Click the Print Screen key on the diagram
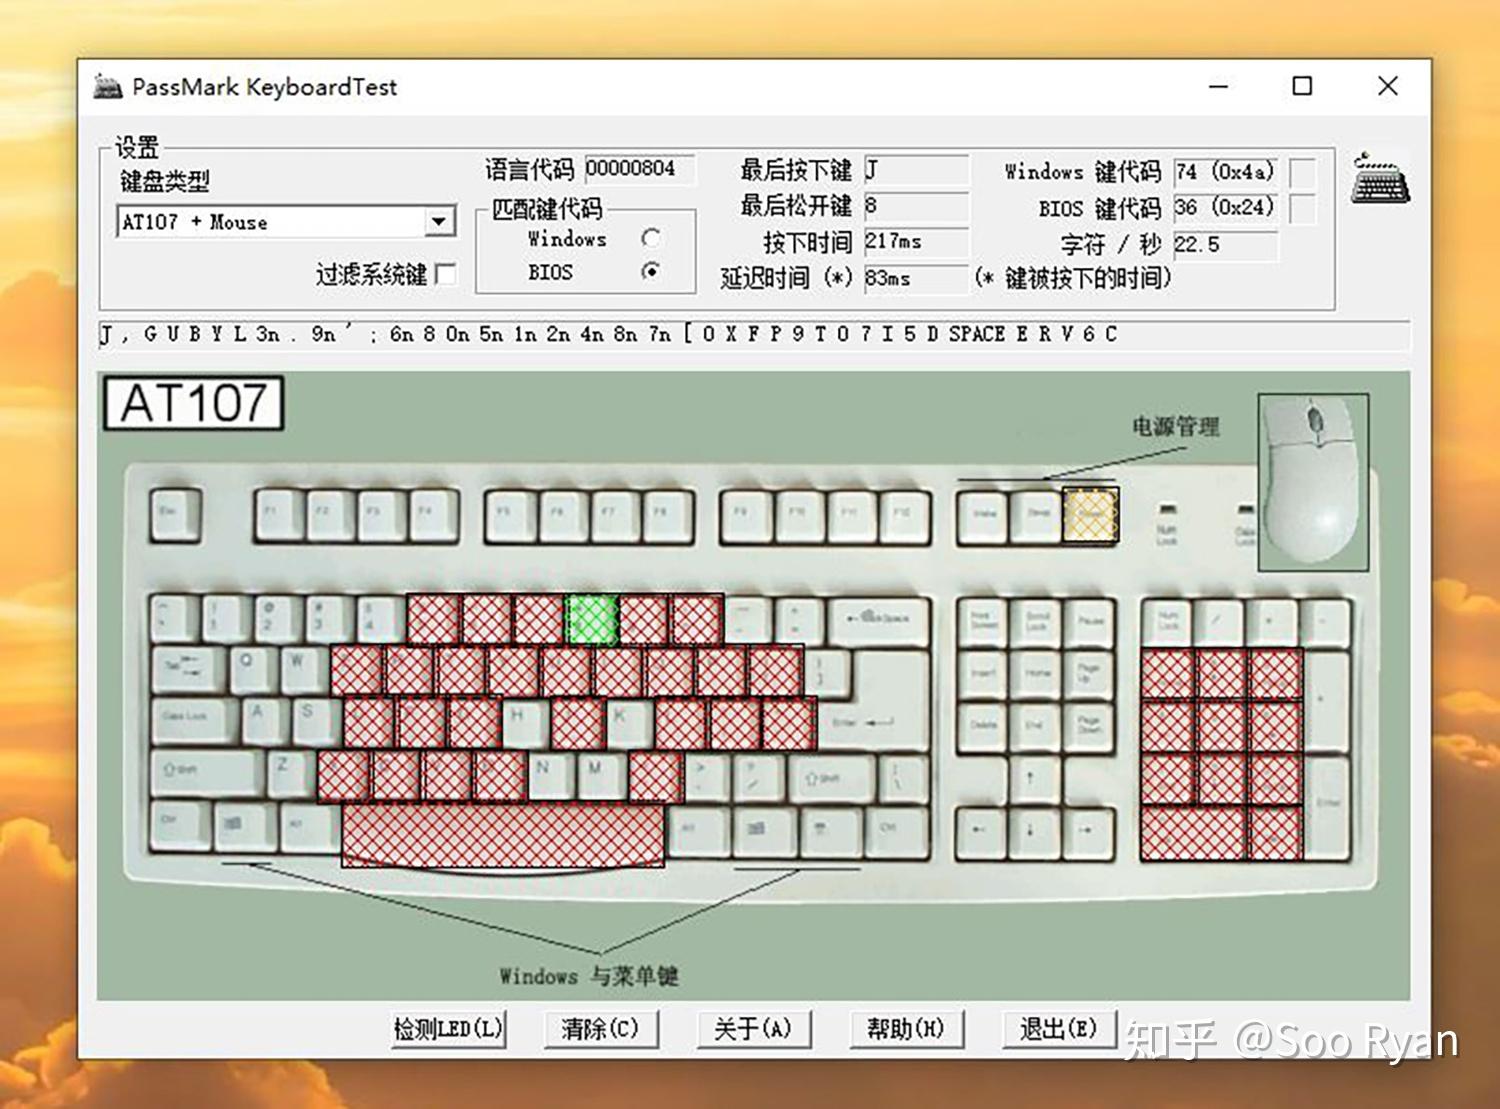1500x1109 pixels. (x=982, y=622)
